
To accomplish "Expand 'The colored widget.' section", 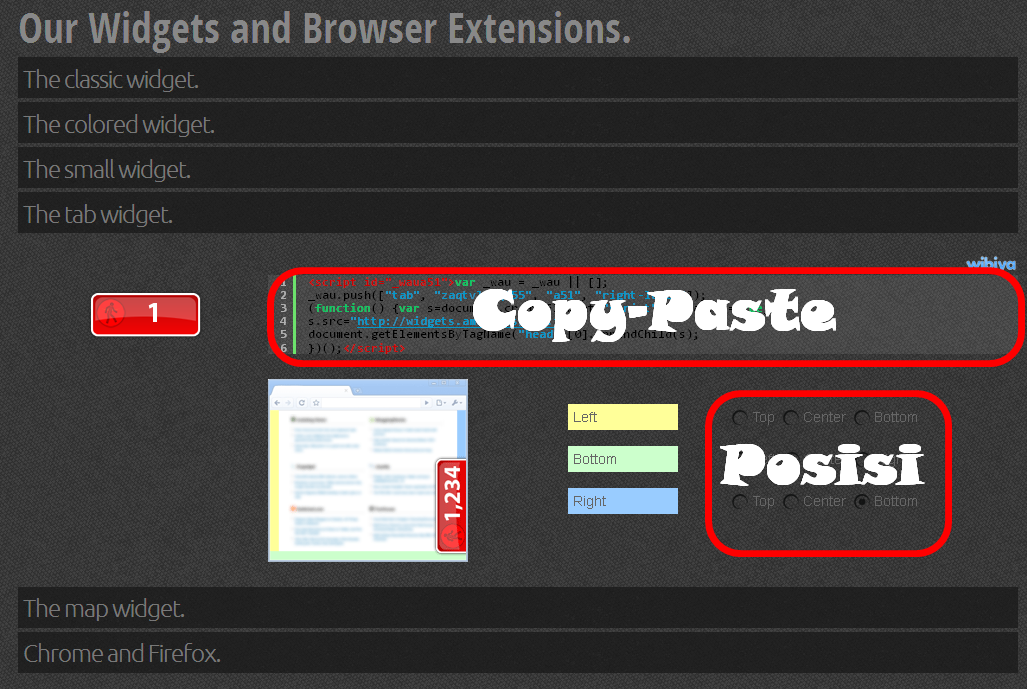I will pyautogui.click(x=517, y=124).
